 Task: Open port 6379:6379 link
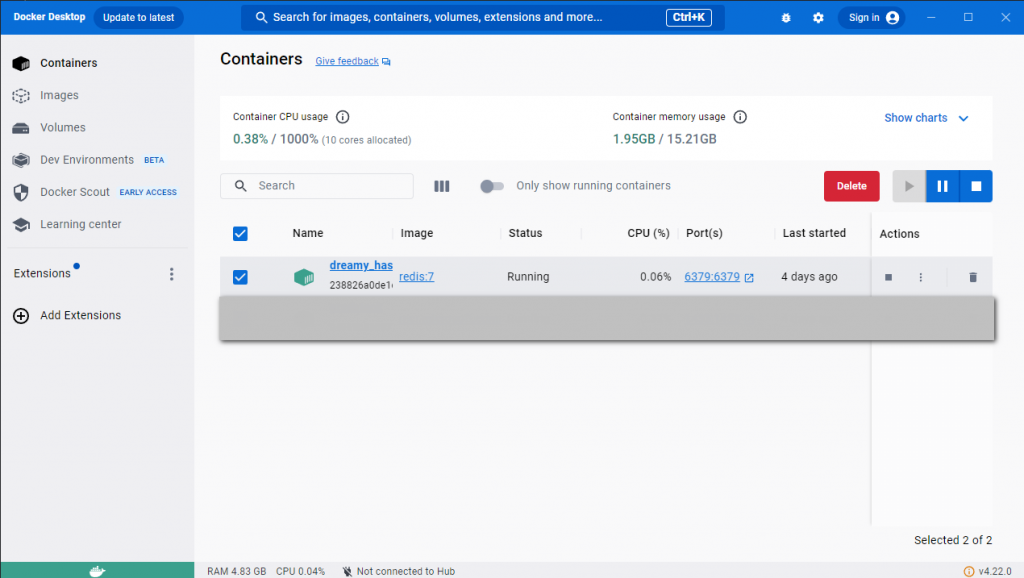click(712, 277)
